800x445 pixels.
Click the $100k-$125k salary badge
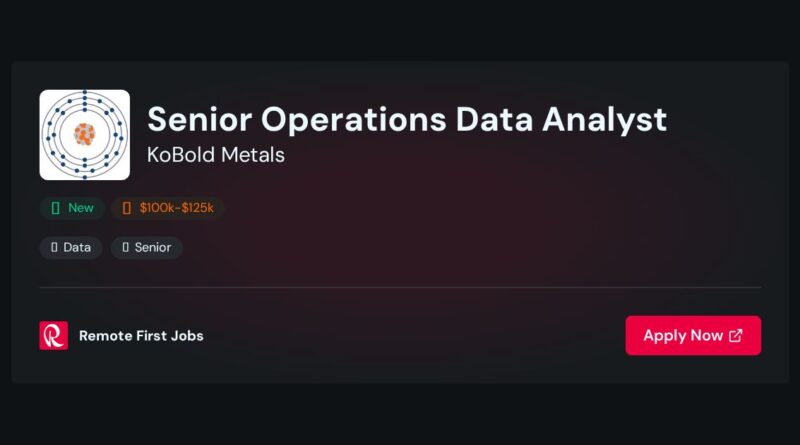(167, 208)
